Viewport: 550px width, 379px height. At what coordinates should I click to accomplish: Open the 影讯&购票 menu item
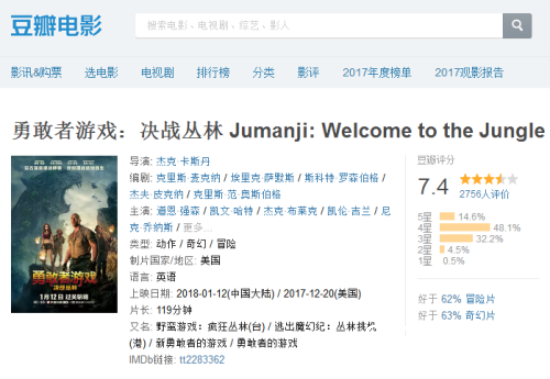point(36,73)
